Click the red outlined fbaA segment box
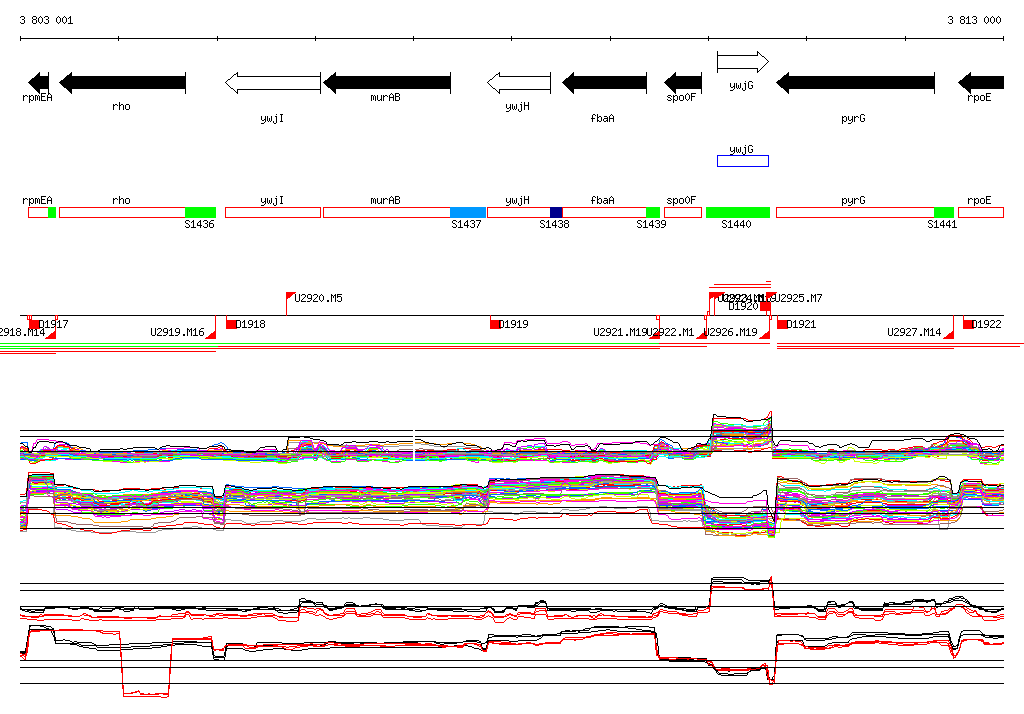 click(x=604, y=212)
